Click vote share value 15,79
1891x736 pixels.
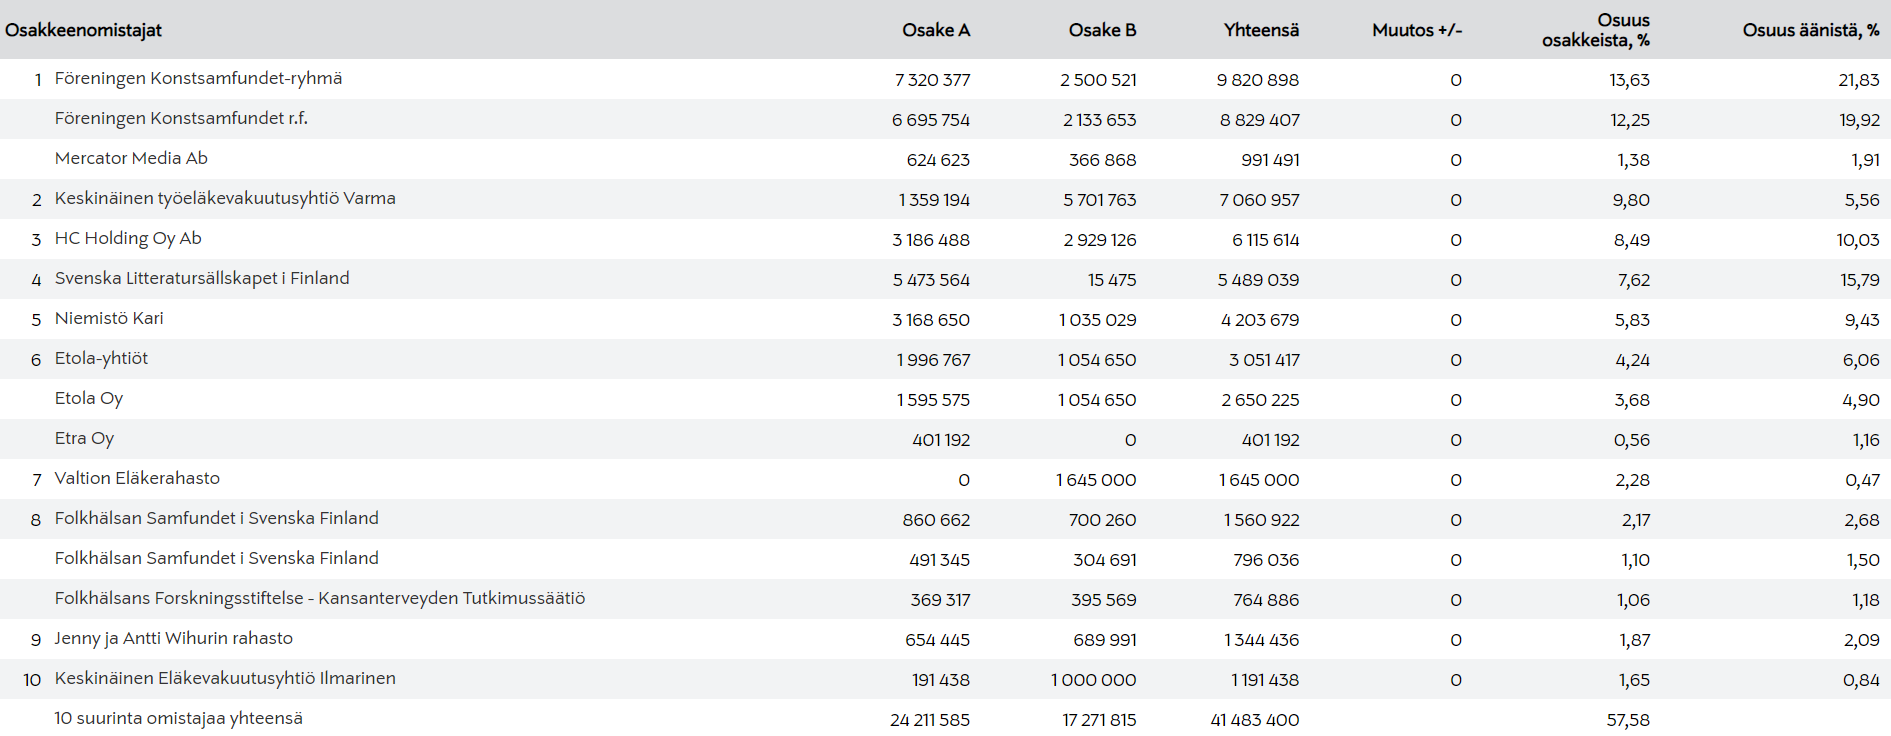coord(1860,280)
